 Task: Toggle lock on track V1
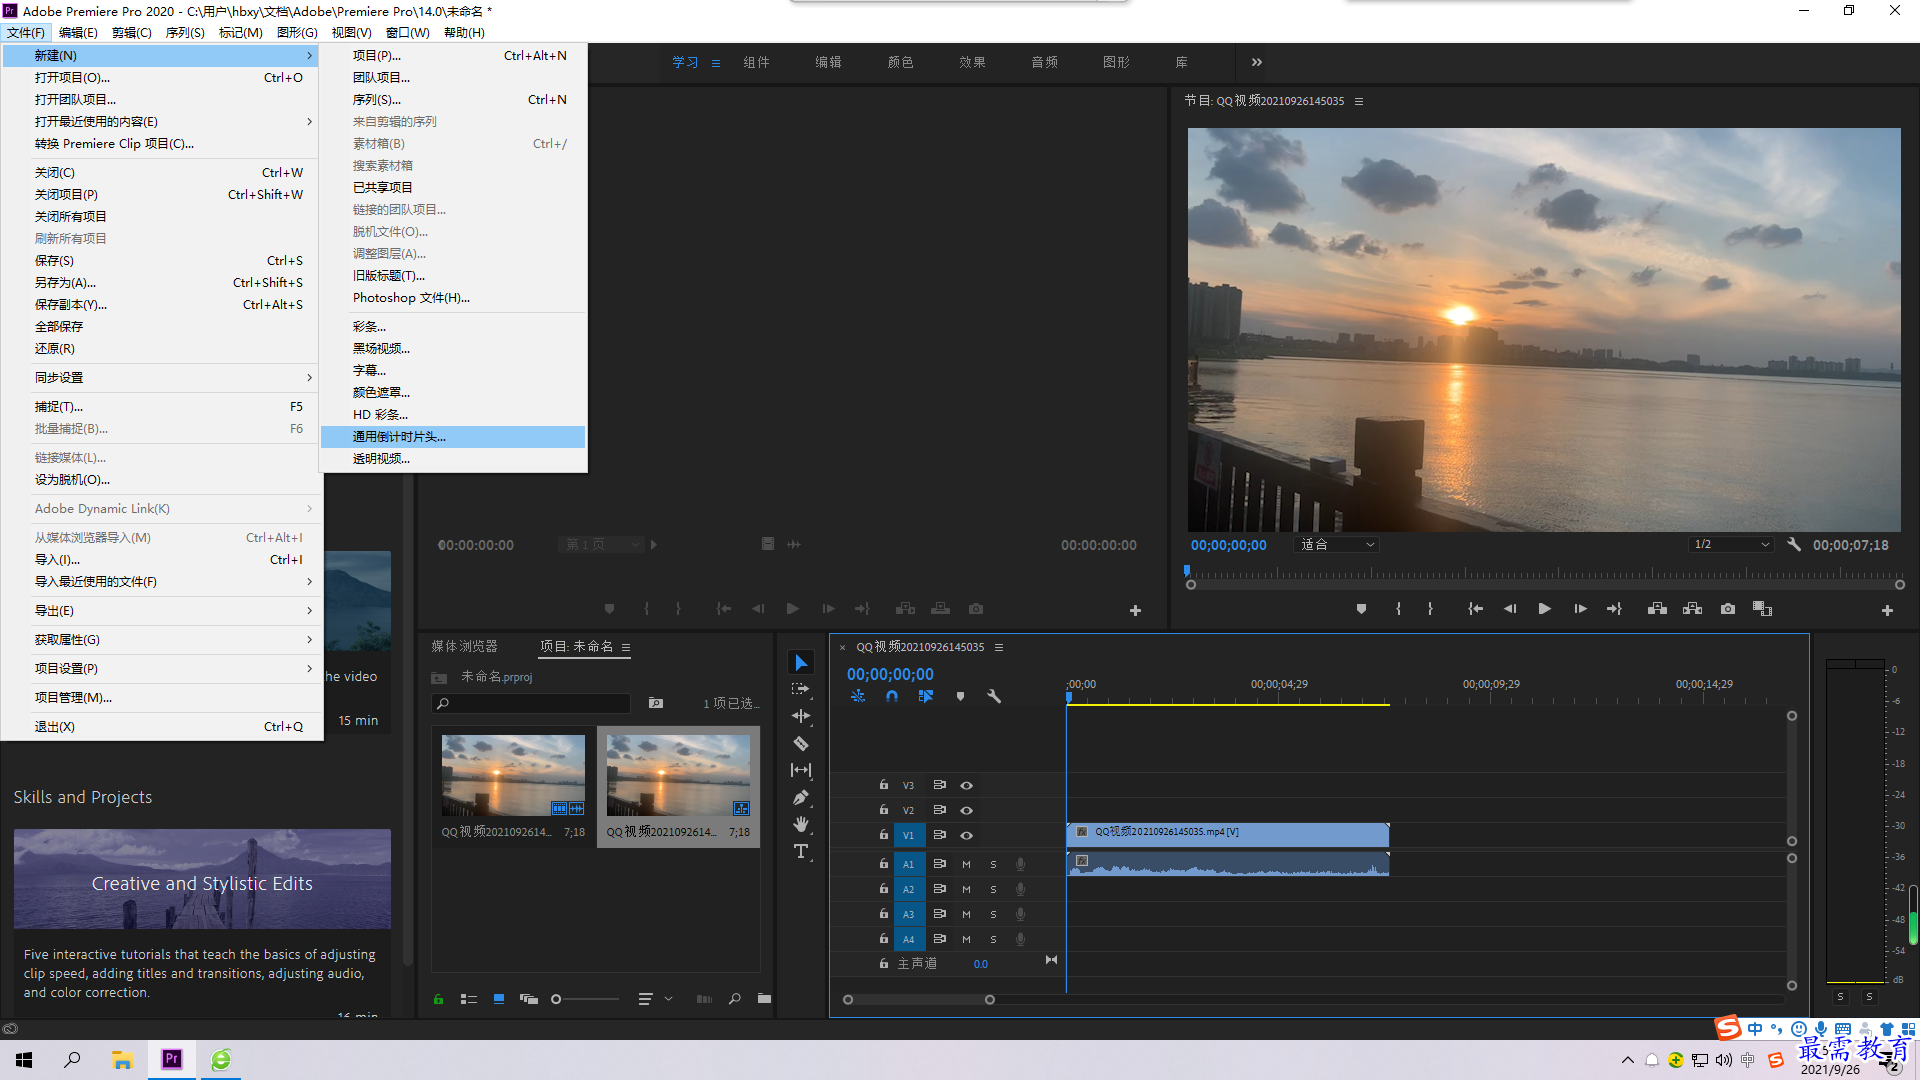[884, 834]
